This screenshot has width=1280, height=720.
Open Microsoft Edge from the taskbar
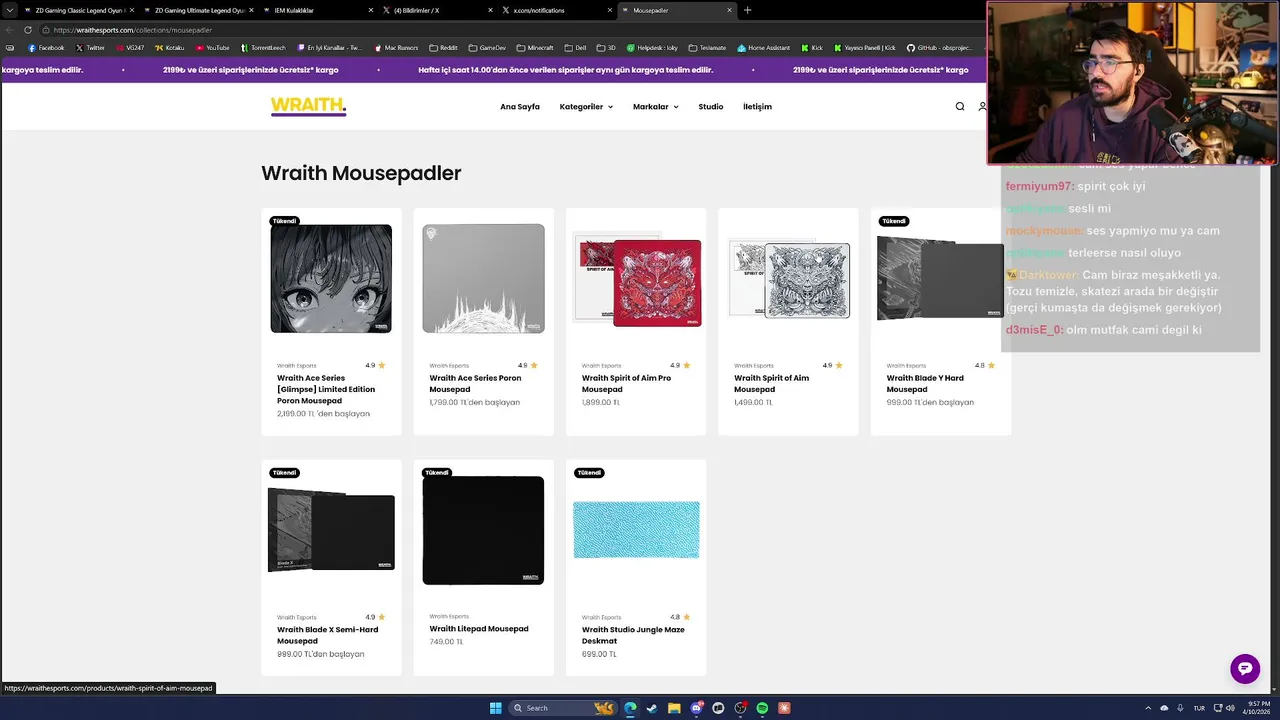(630, 708)
